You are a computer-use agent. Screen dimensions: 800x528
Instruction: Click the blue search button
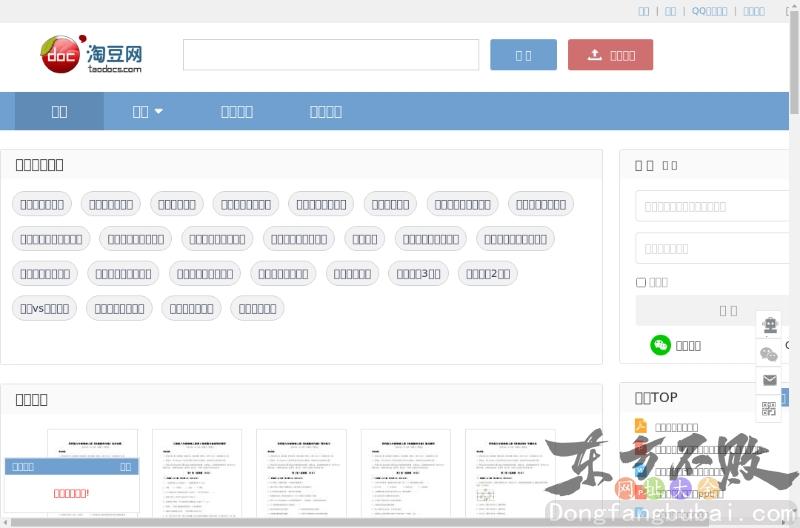pos(523,55)
